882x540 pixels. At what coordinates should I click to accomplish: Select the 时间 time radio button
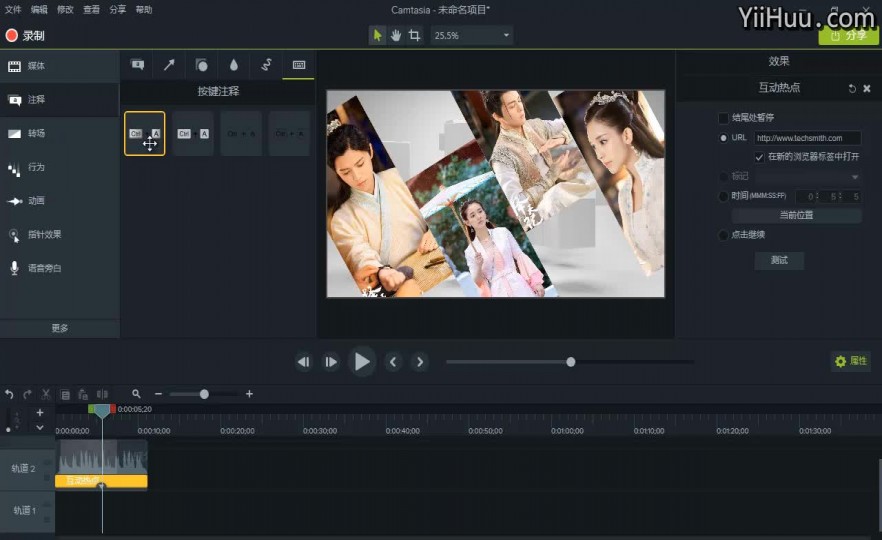[723, 196]
